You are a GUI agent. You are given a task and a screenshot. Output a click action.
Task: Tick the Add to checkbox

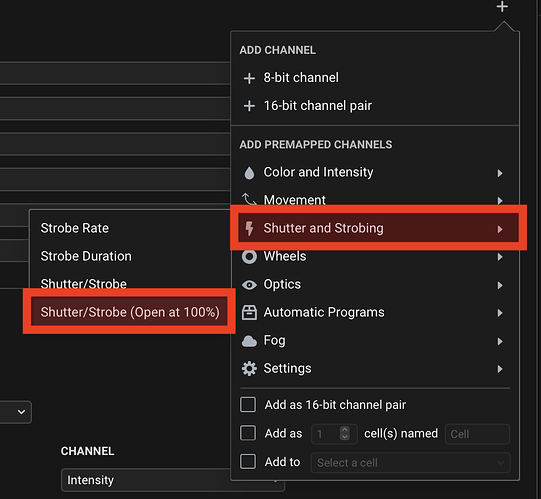(248, 461)
